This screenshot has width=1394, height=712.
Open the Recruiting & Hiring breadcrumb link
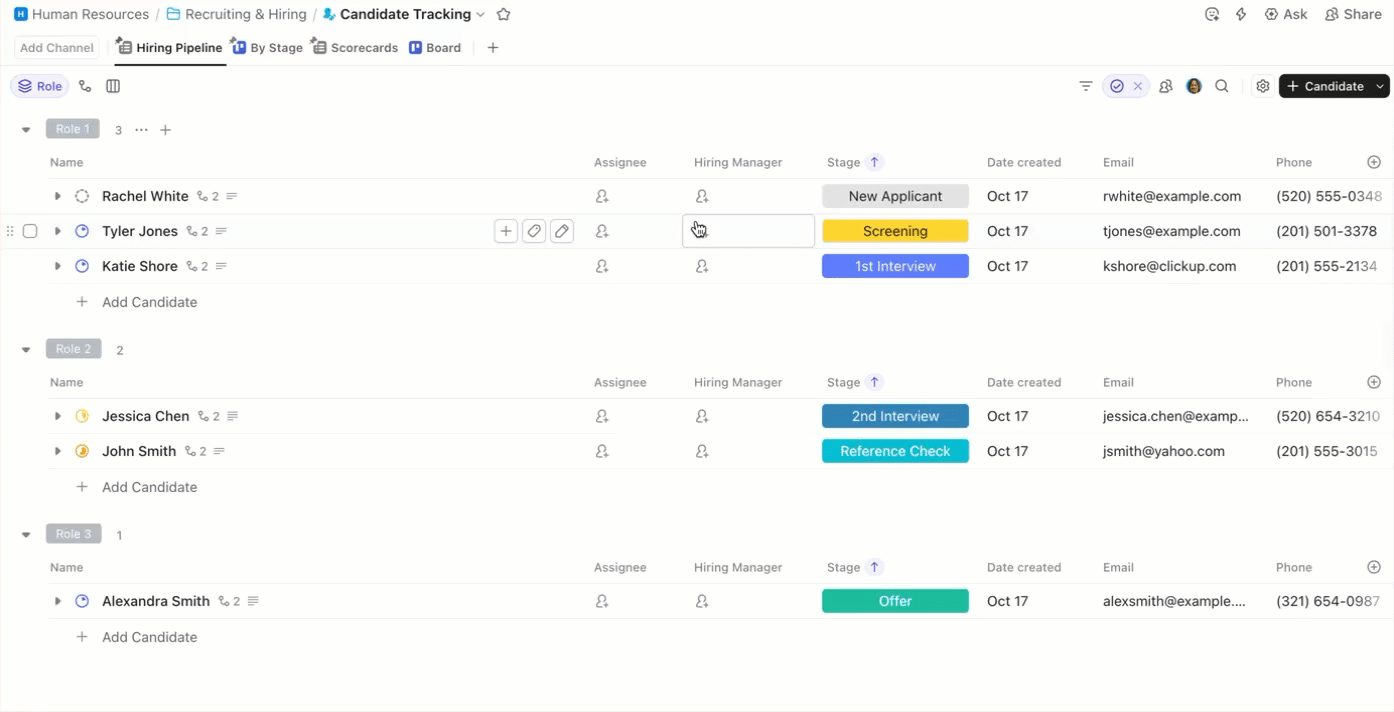[x=245, y=14]
